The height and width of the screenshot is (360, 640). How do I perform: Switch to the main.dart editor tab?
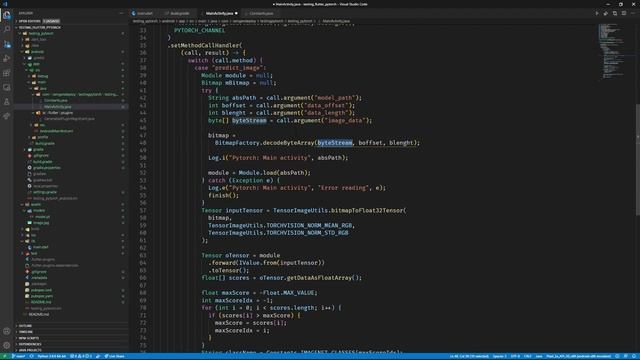point(144,13)
